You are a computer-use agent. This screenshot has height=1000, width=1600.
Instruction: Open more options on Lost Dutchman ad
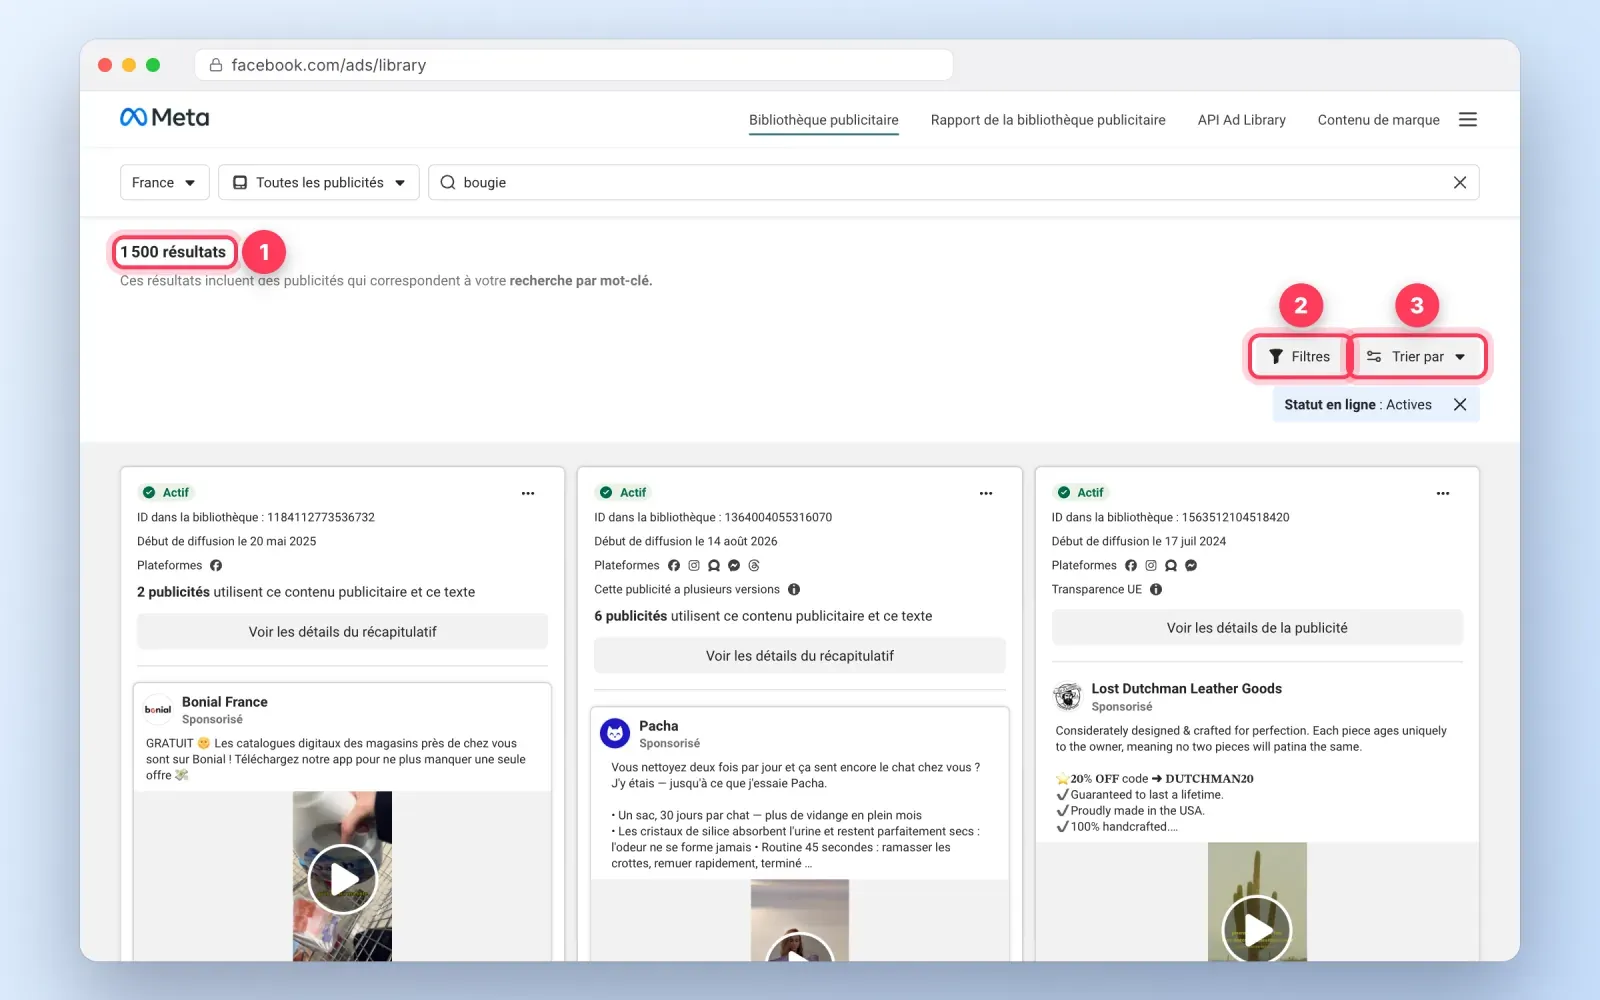1443,493
